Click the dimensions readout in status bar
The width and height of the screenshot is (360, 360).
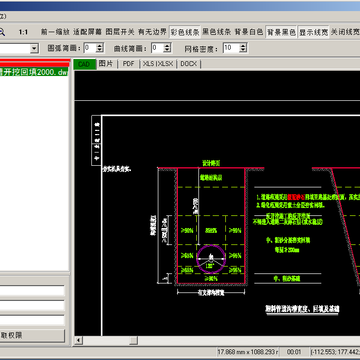248,352
